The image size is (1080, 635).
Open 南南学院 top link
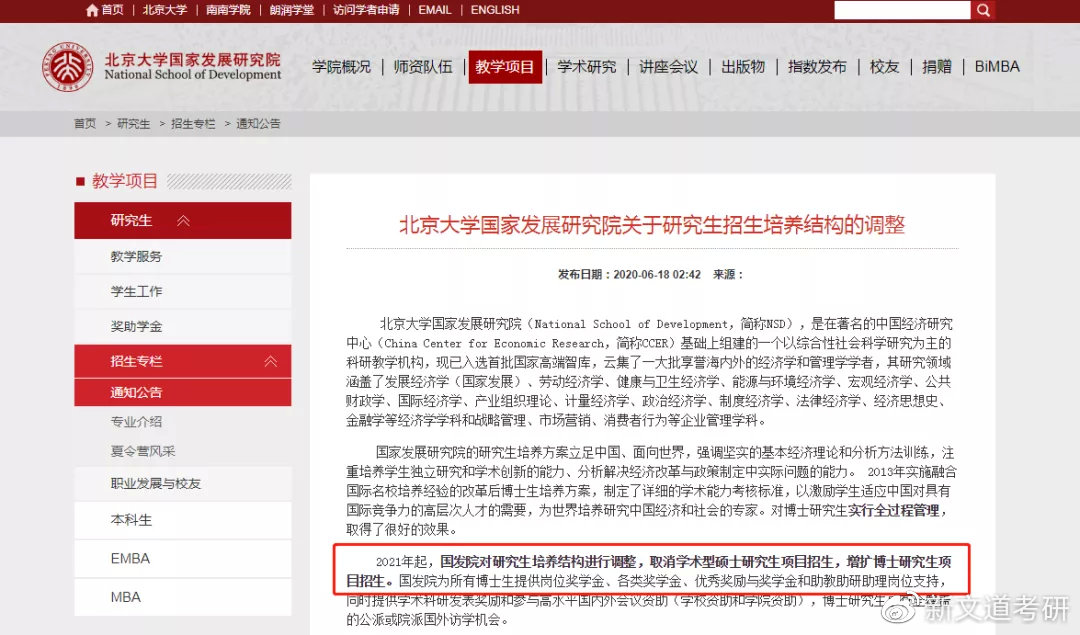[x=228, y=10]
